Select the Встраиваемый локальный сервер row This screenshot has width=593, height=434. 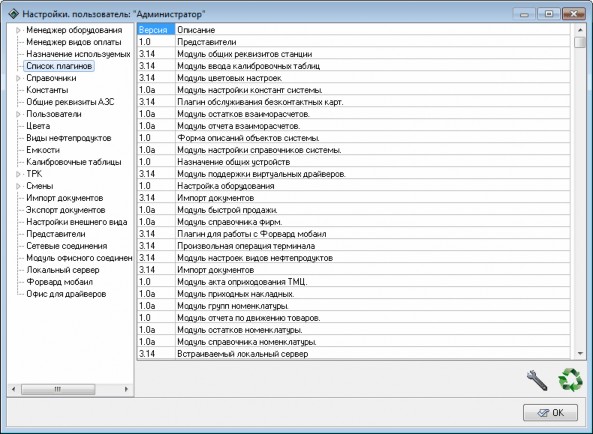[354, 354]
